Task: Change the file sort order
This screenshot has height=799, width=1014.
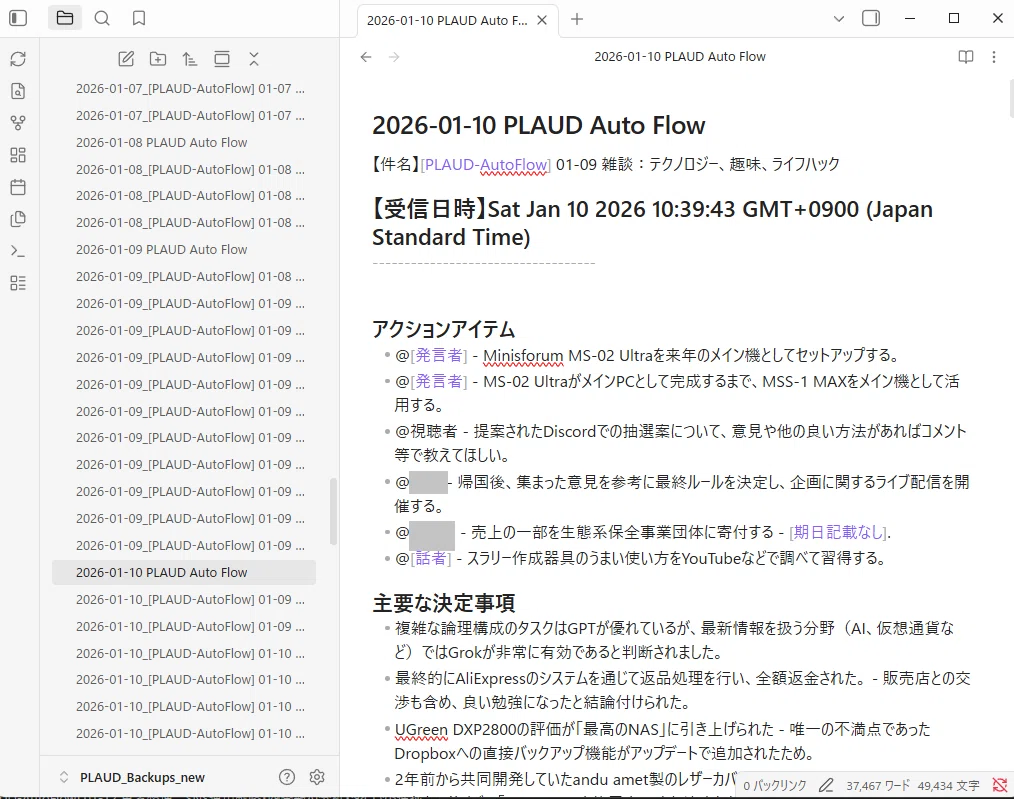Action: pos(189,59)
